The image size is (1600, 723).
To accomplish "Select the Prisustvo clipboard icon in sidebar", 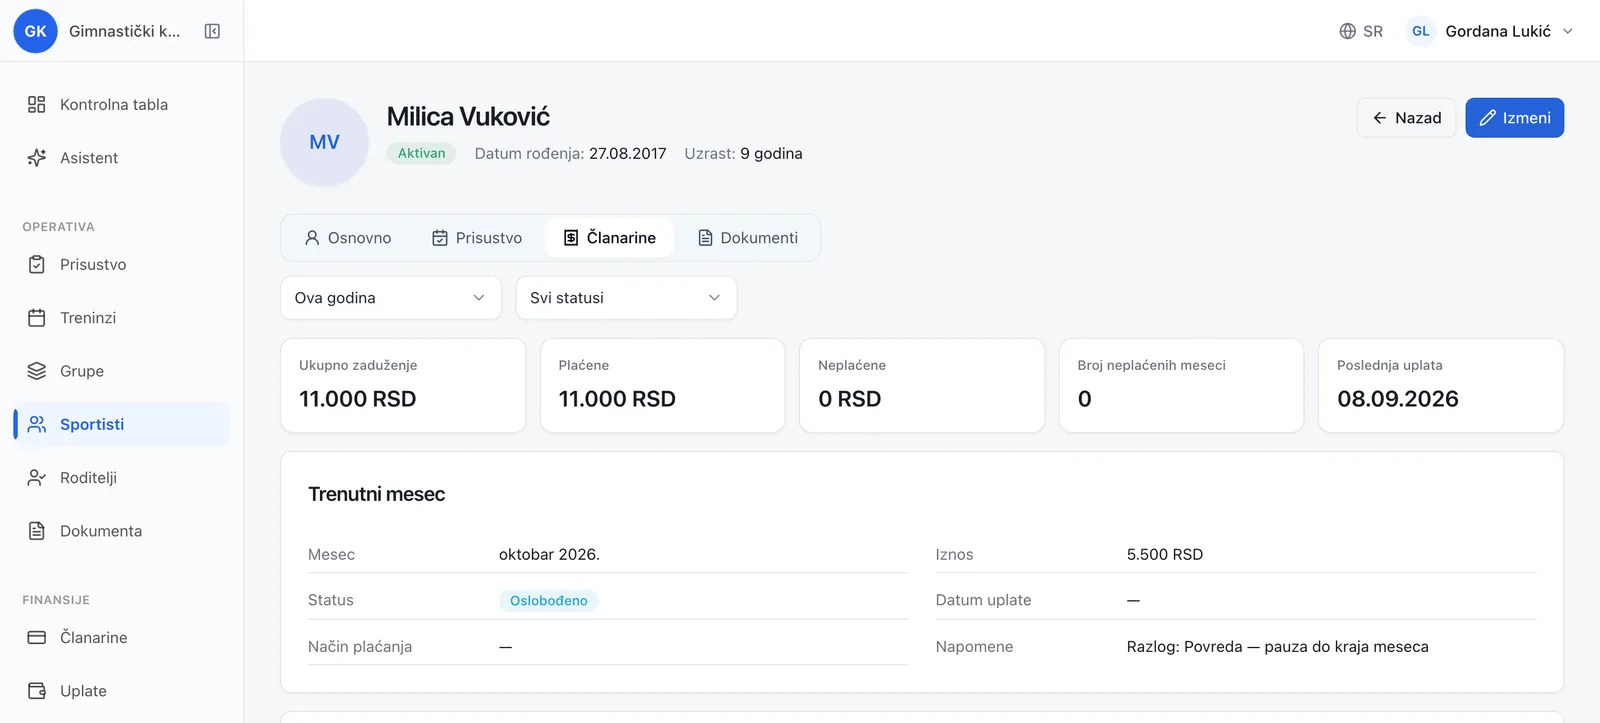I will coord(37,264).
